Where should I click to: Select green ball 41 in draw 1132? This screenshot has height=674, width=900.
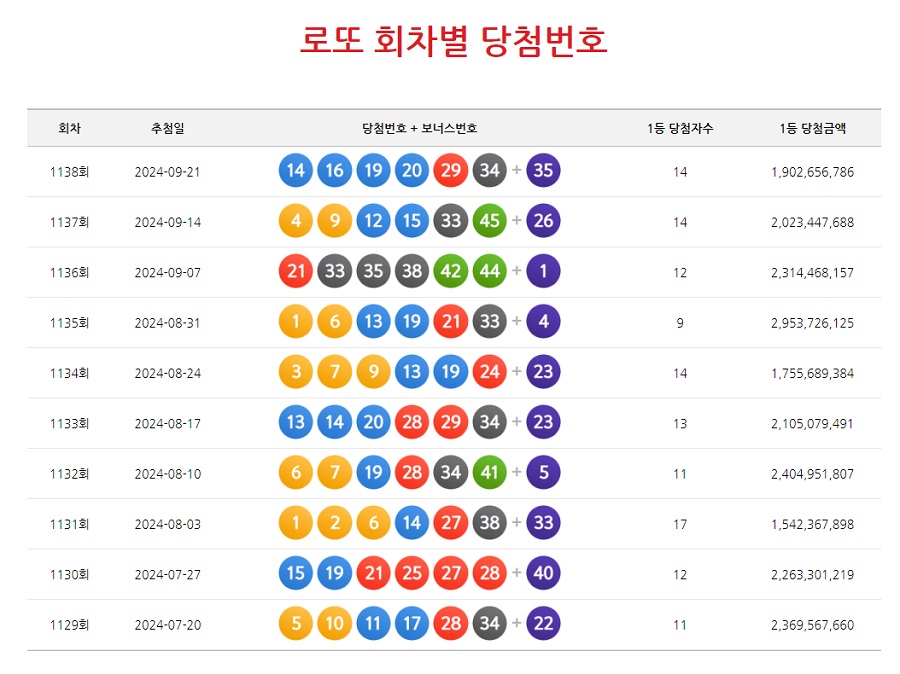click(x=489, y=472)
